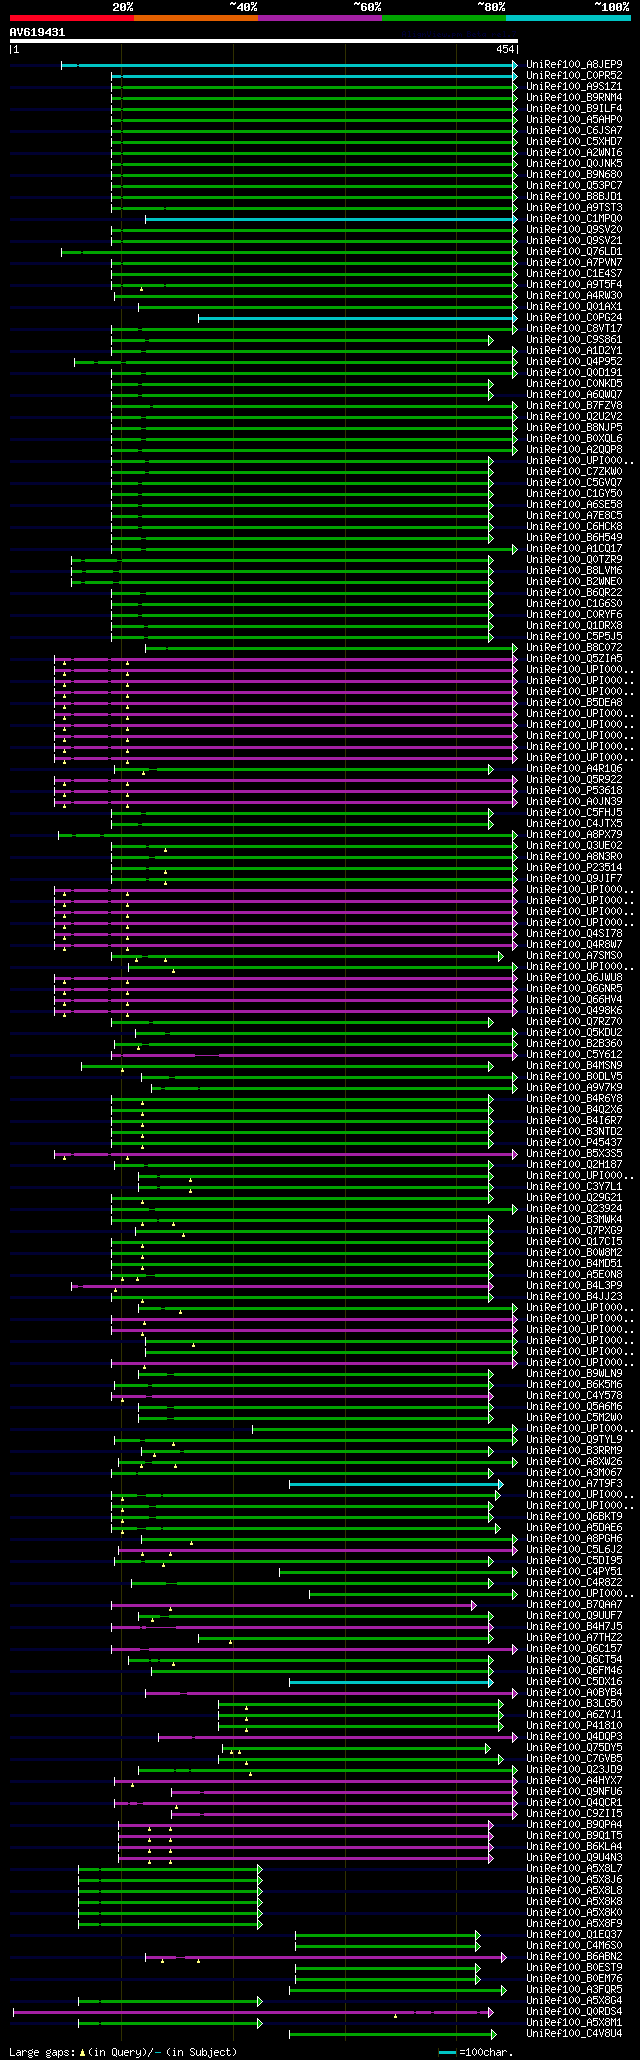Select the UniRef100_B4MSN9 label

pos(574,1066)
